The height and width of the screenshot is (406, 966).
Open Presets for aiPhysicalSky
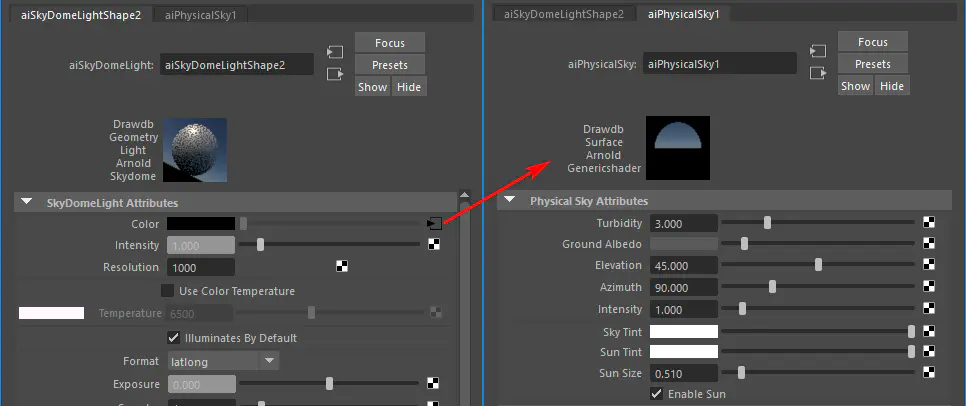point(873,64)
